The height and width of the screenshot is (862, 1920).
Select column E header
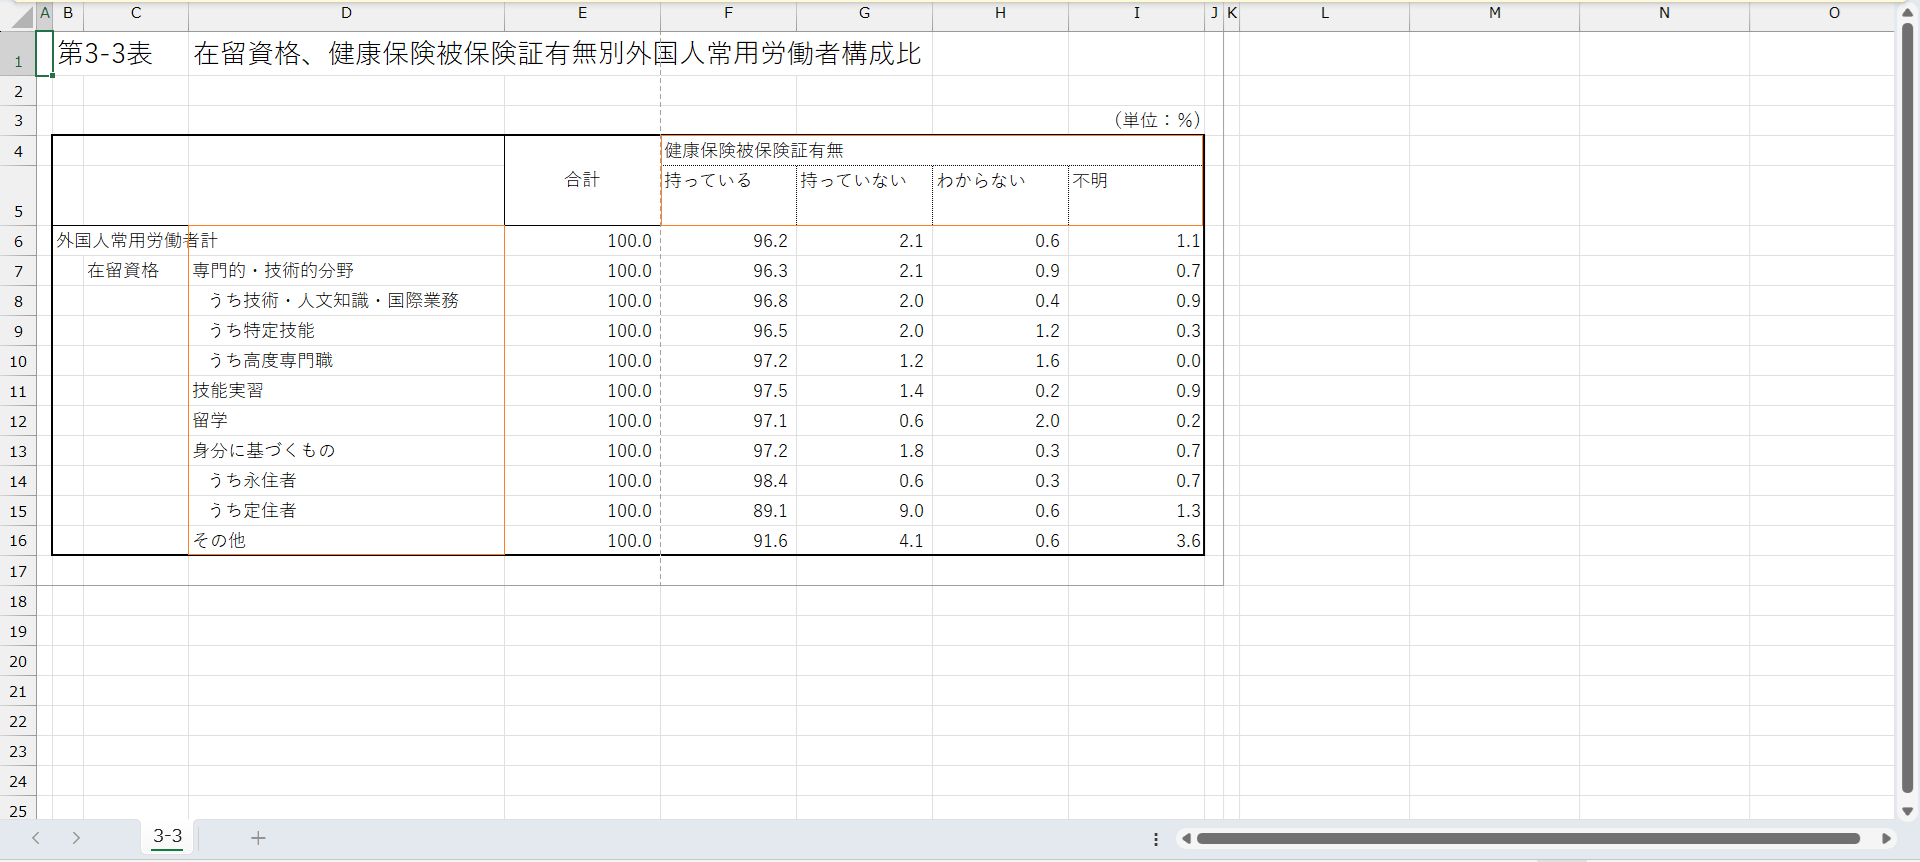pos(582,13)
